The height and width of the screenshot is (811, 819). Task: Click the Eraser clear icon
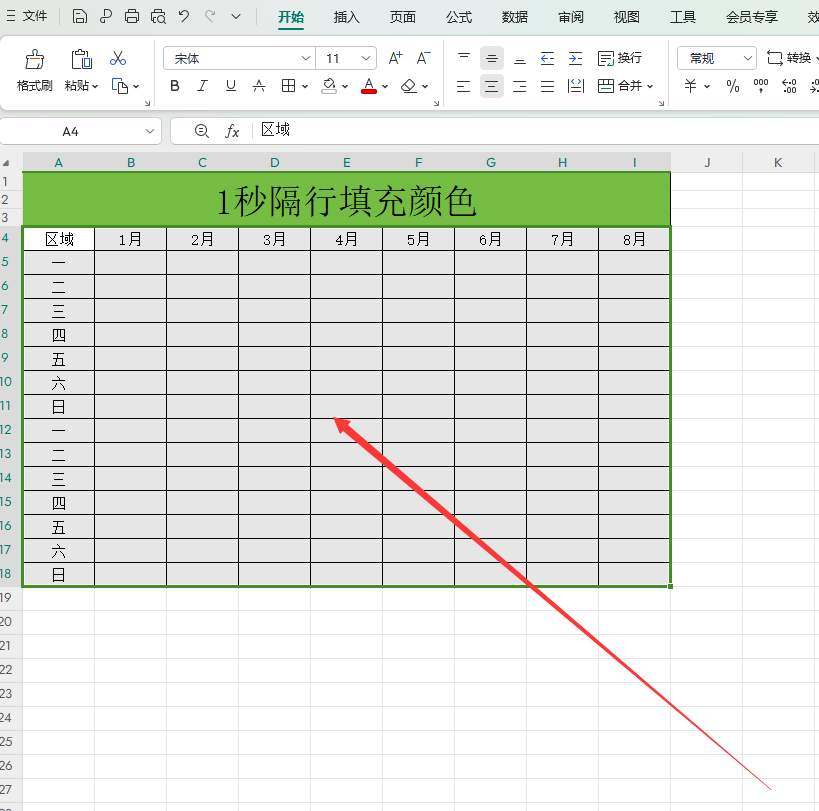408,86
